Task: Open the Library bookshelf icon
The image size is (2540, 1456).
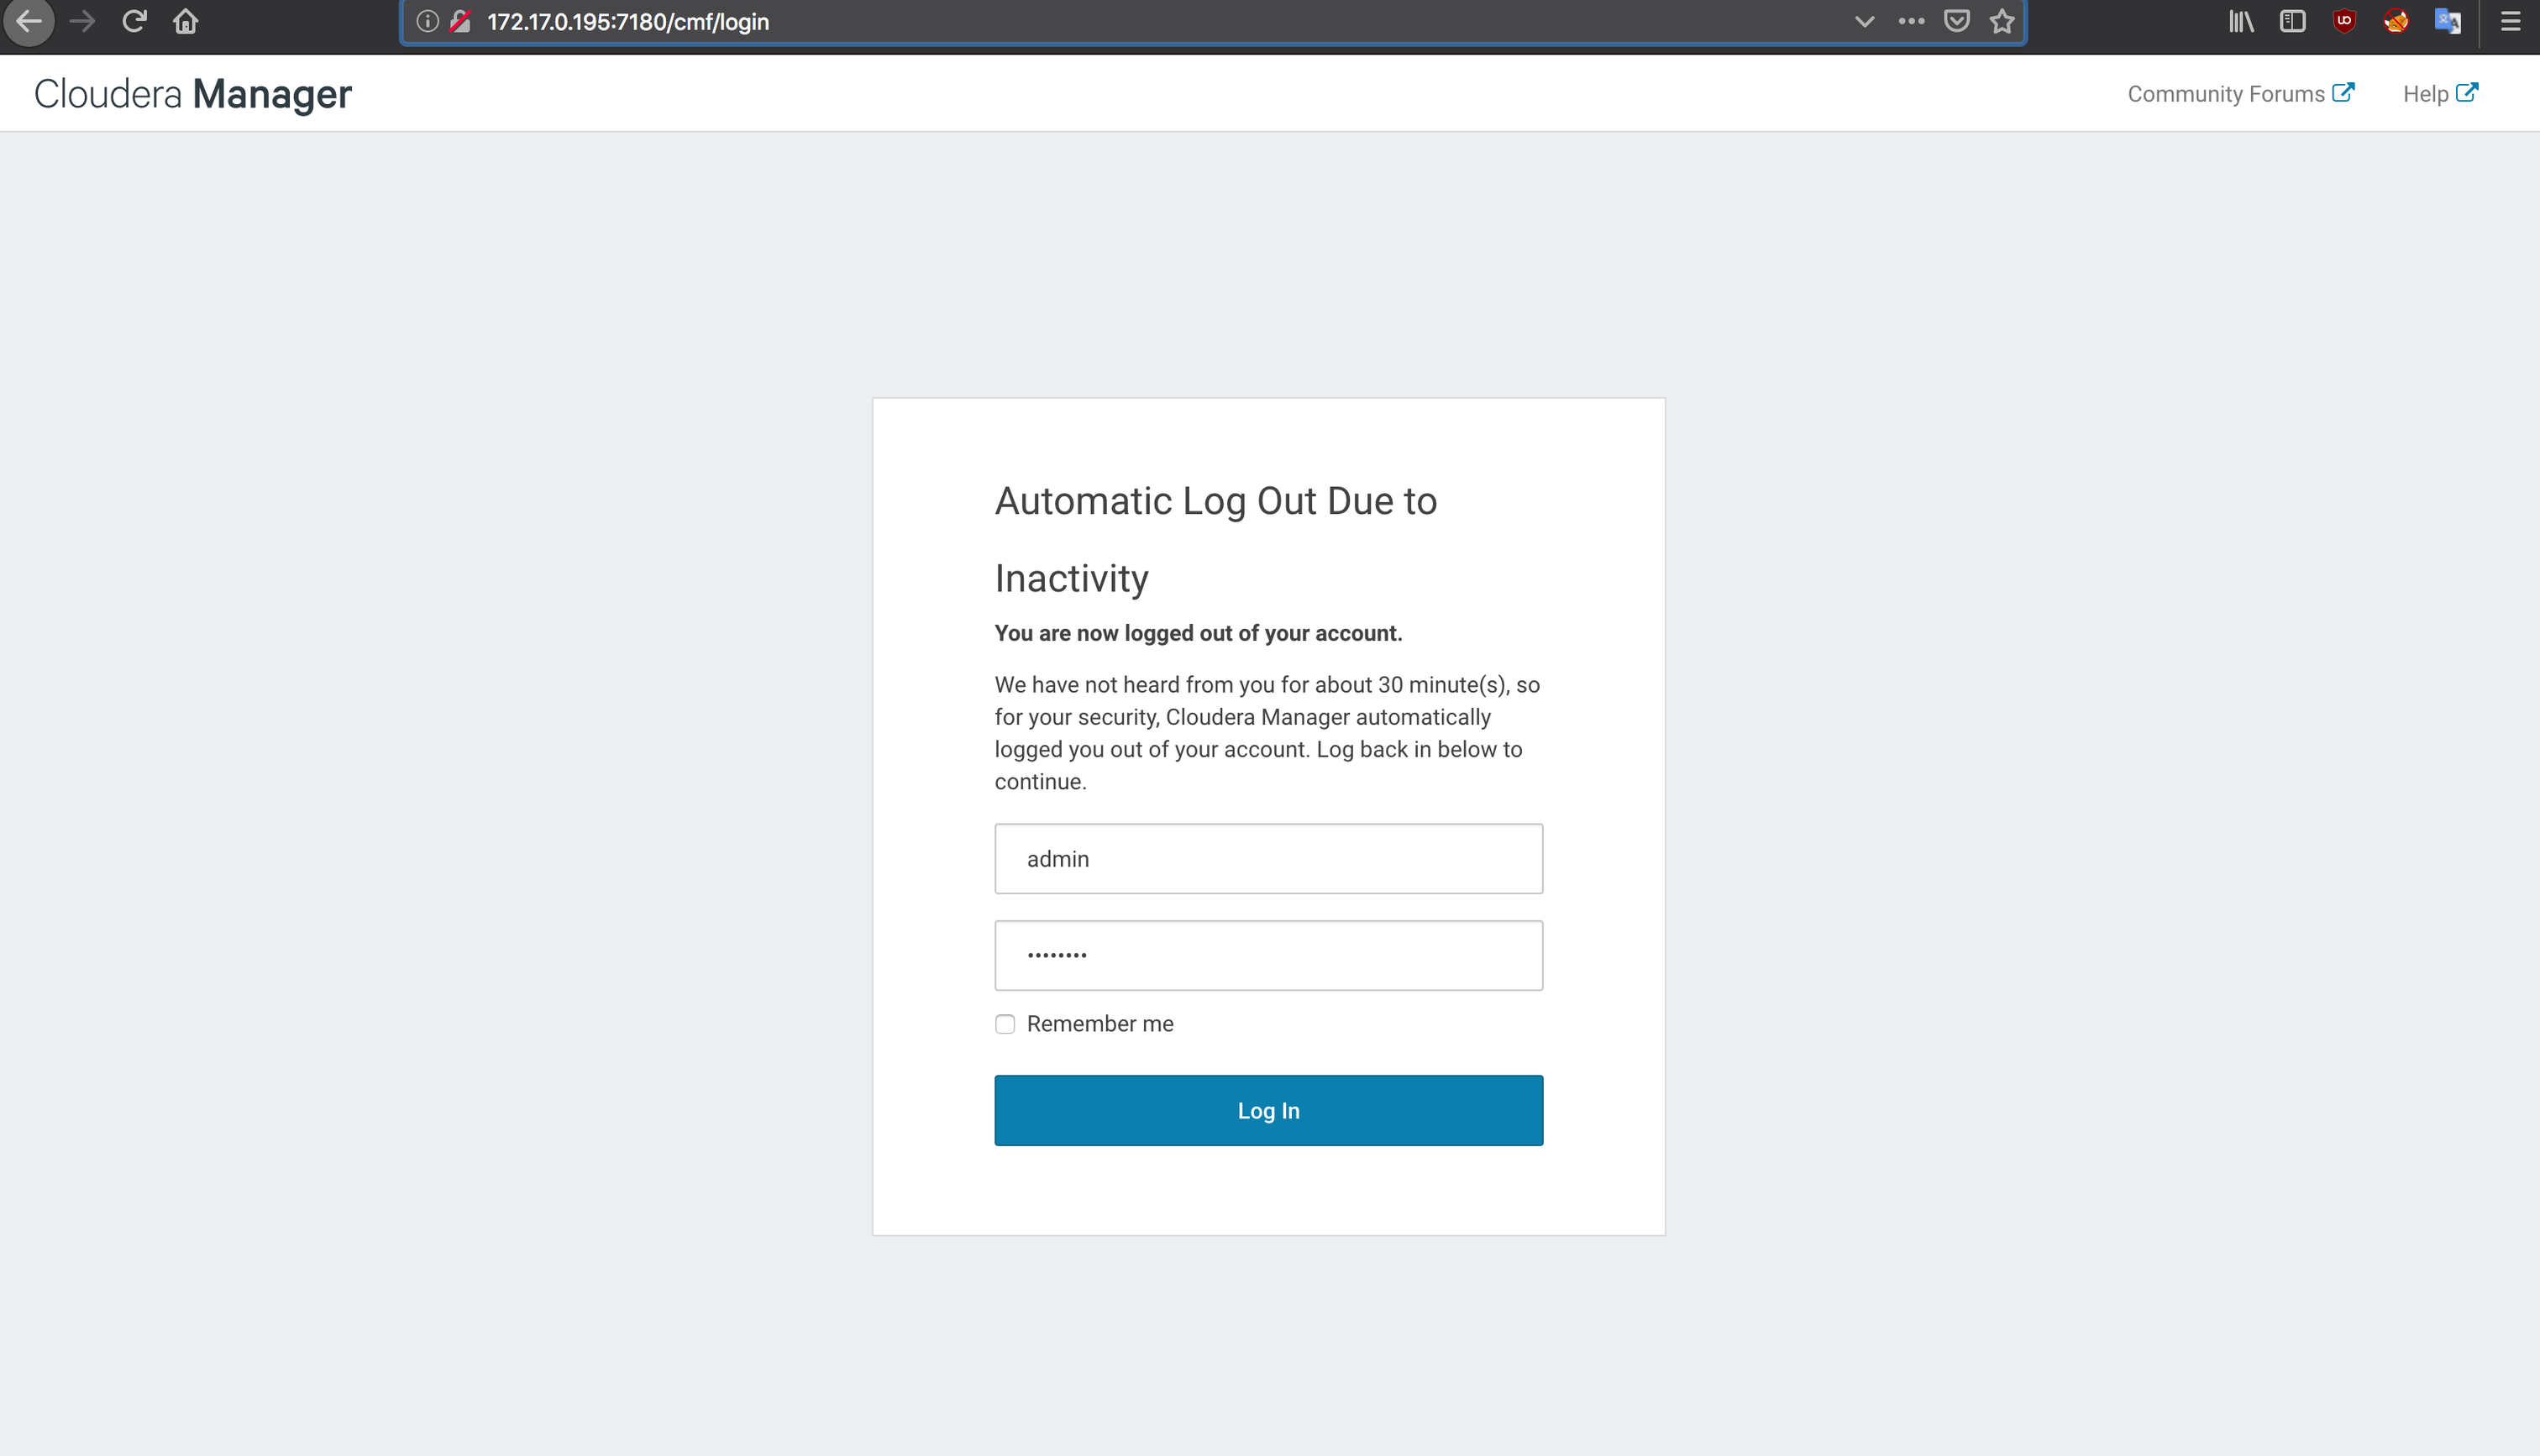Action: tap(2240, 21)
